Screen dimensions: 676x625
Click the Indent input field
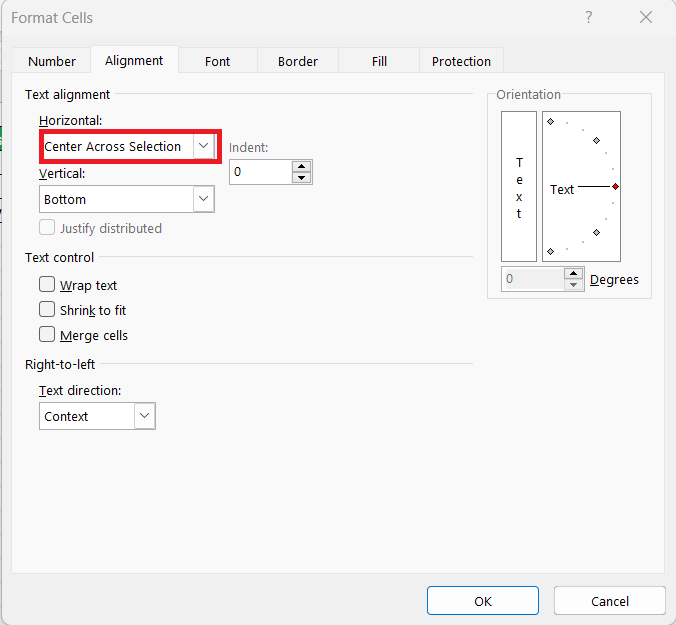(x=261, y=172)
